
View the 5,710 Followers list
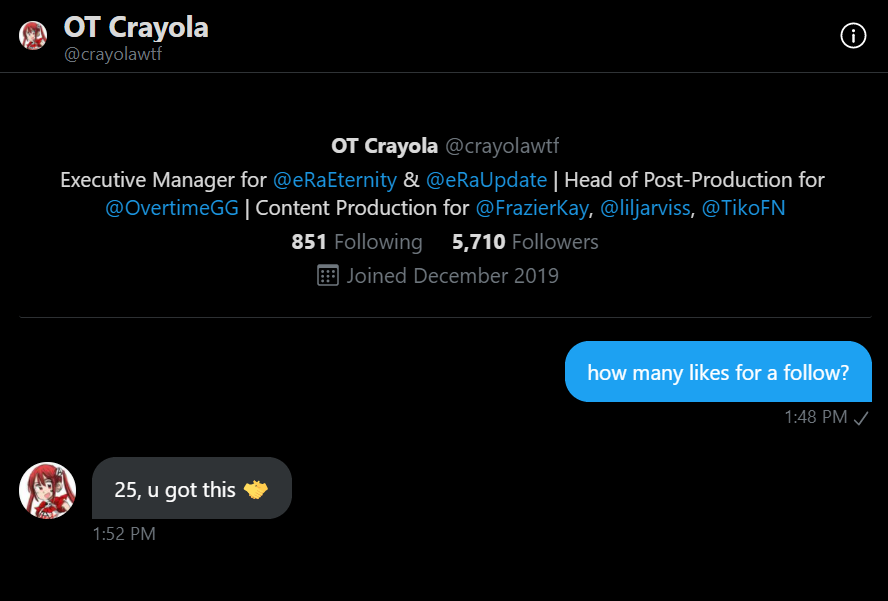tap(525, 242)
